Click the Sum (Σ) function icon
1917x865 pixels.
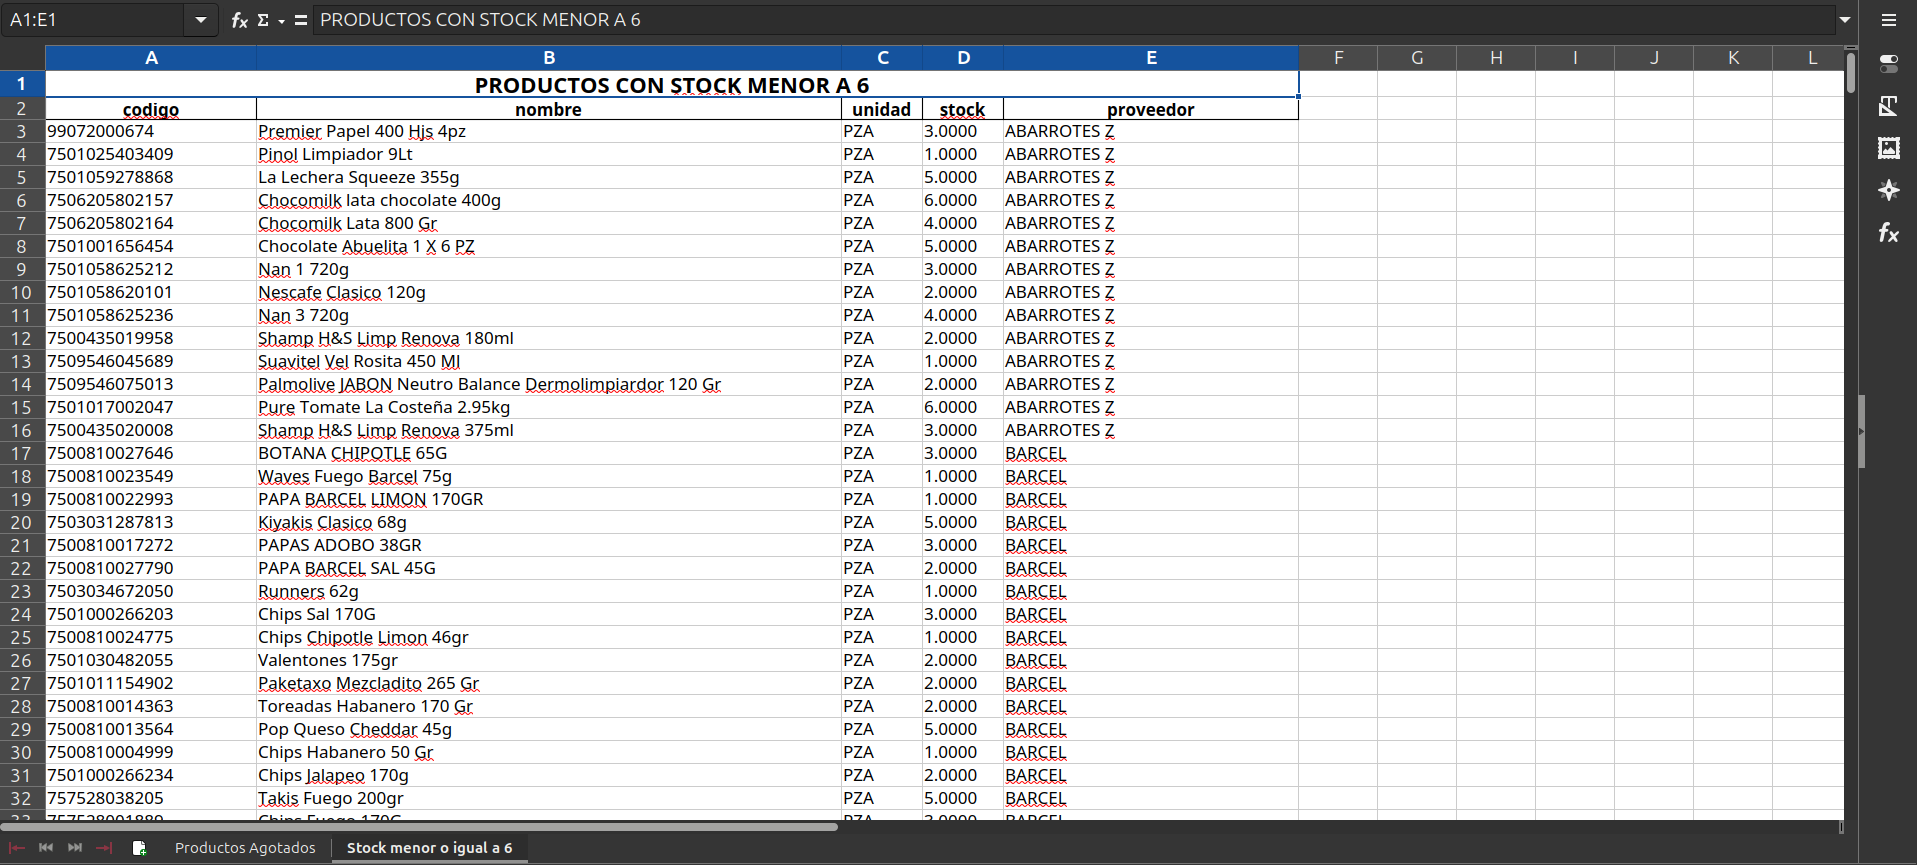click(x=263, y=20)
